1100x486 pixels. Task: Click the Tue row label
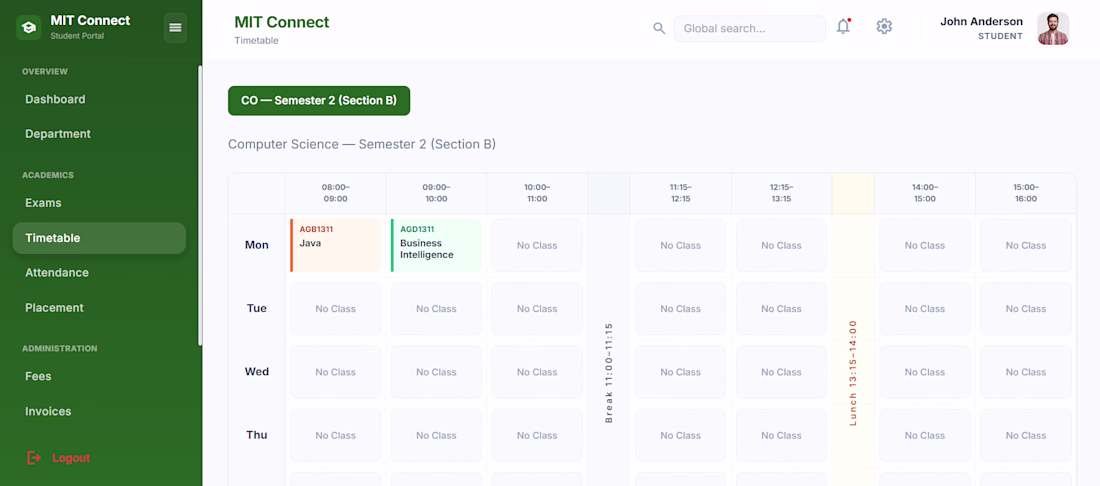click(257, 309)
